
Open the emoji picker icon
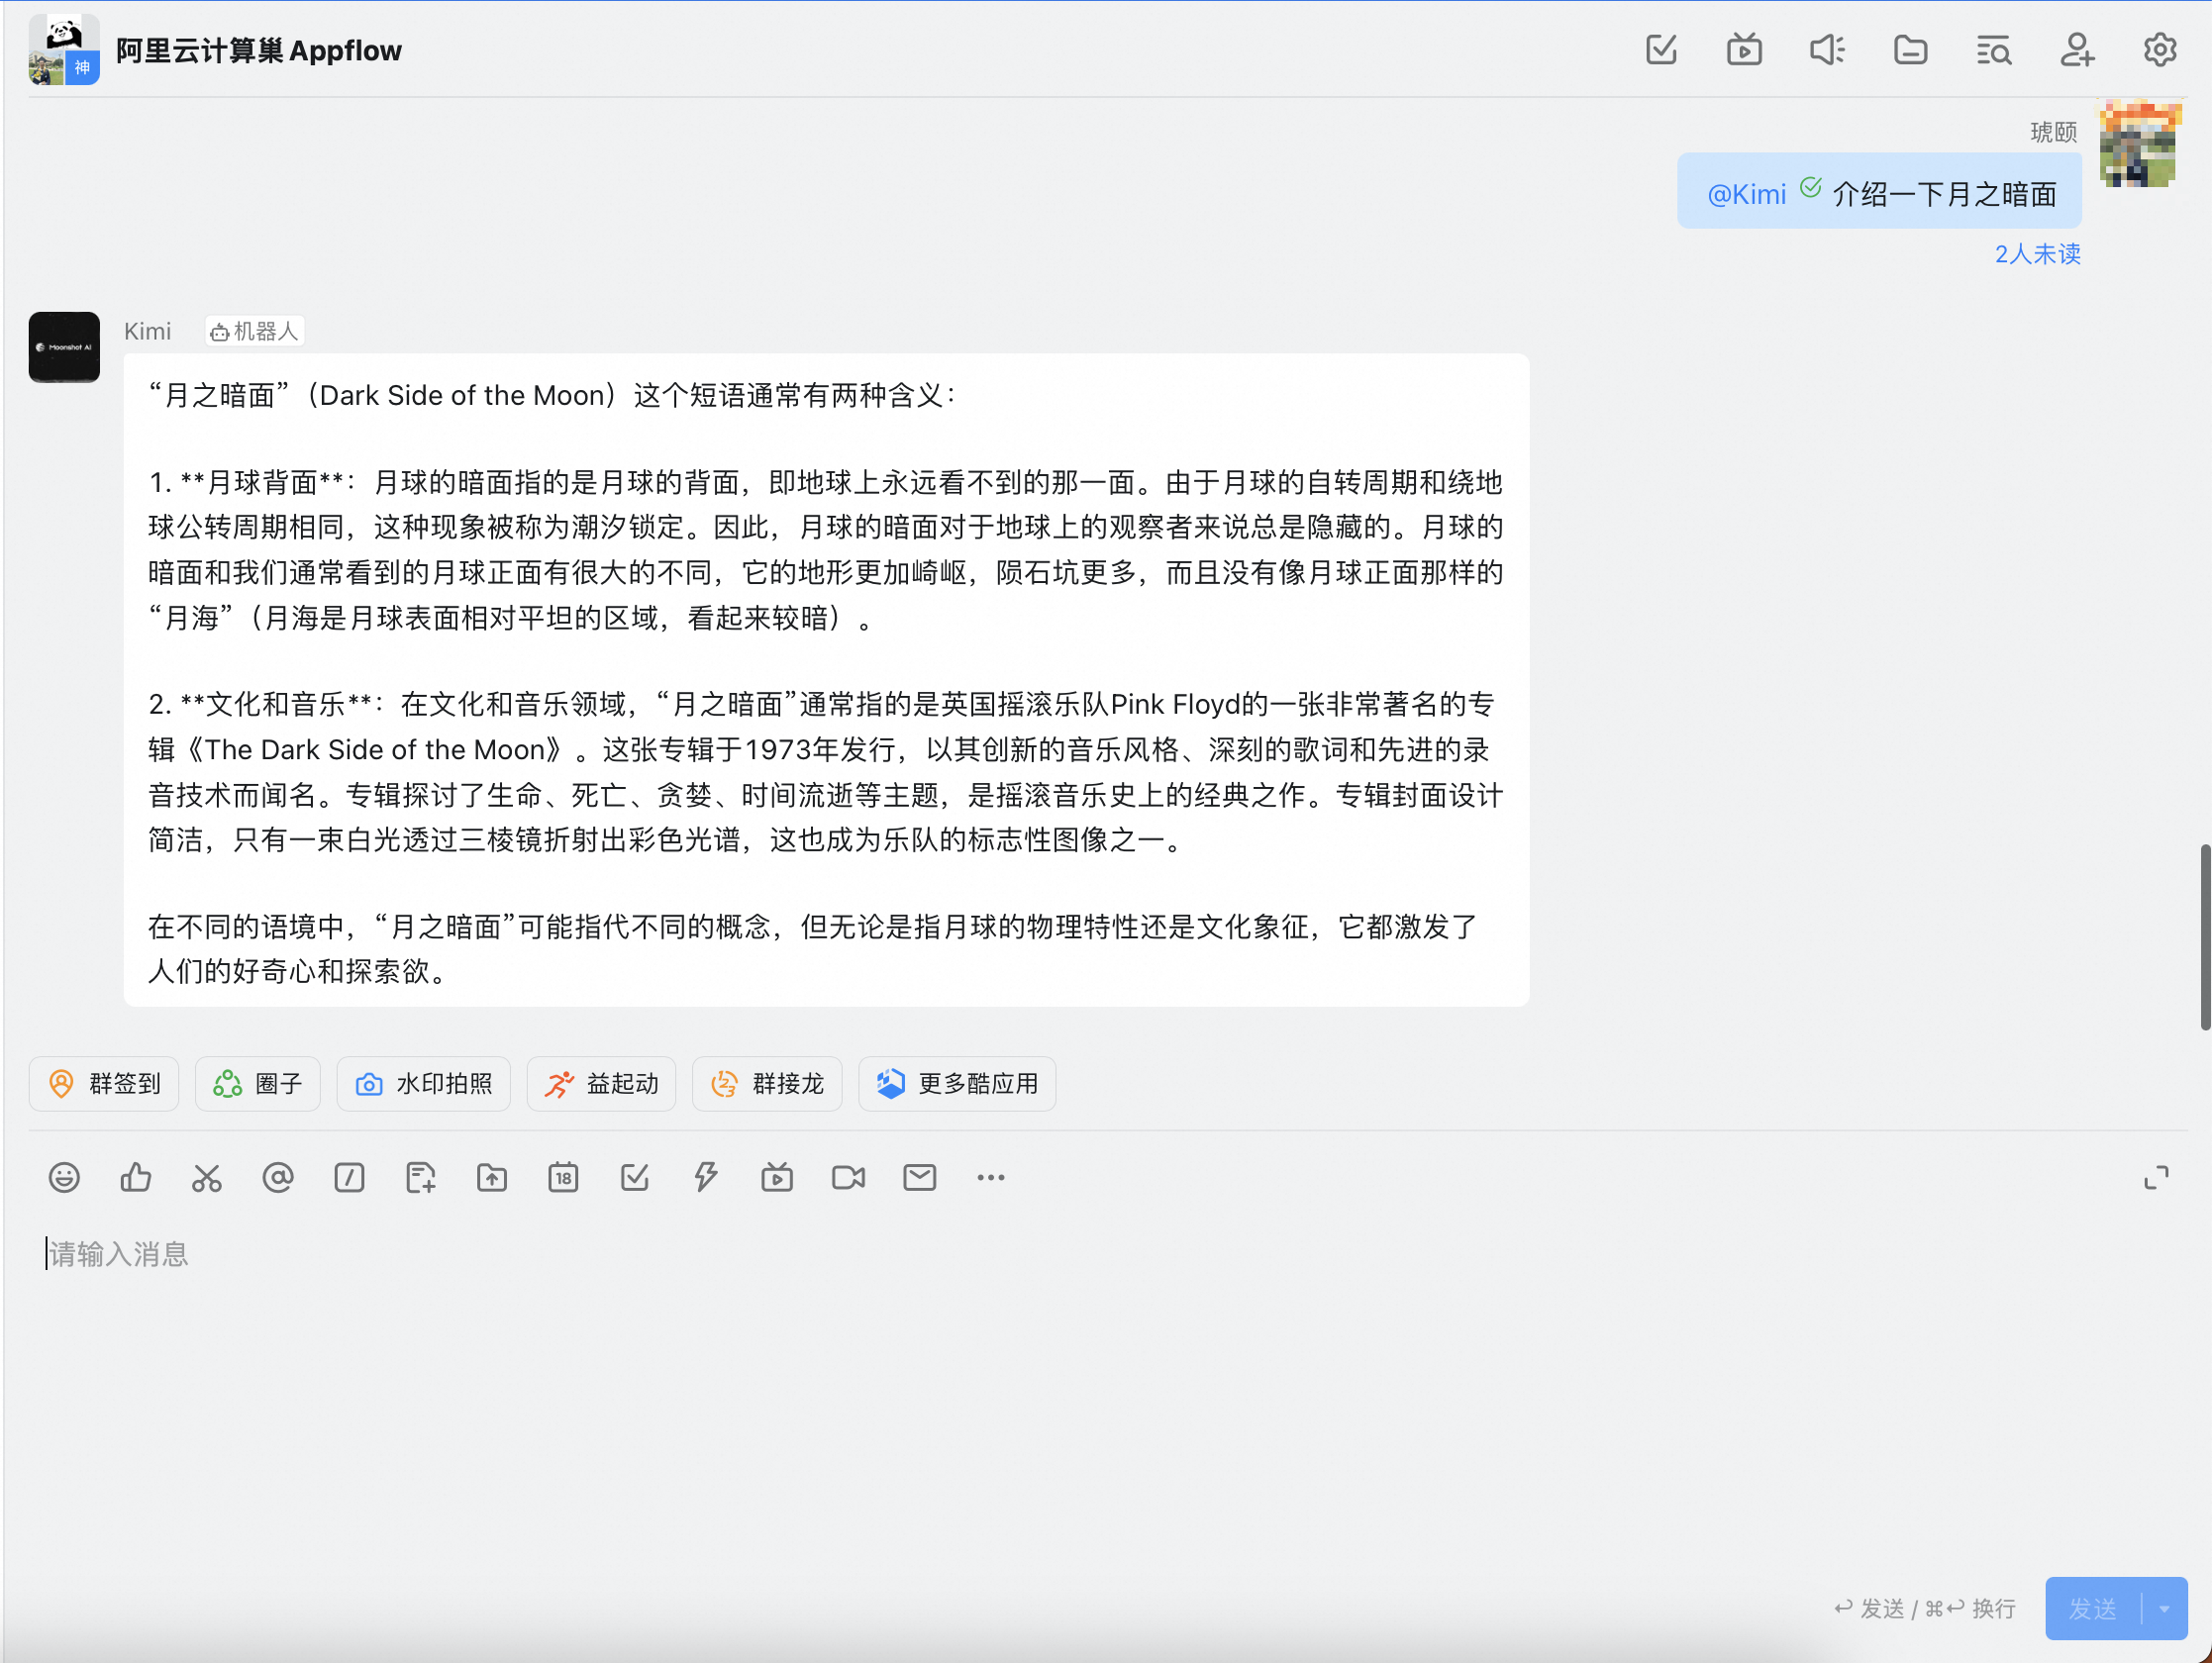point(64,1177)
